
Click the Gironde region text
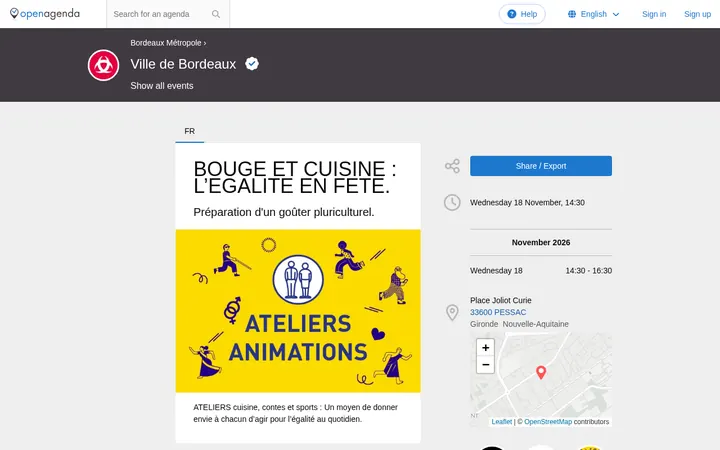coord(484,324)
